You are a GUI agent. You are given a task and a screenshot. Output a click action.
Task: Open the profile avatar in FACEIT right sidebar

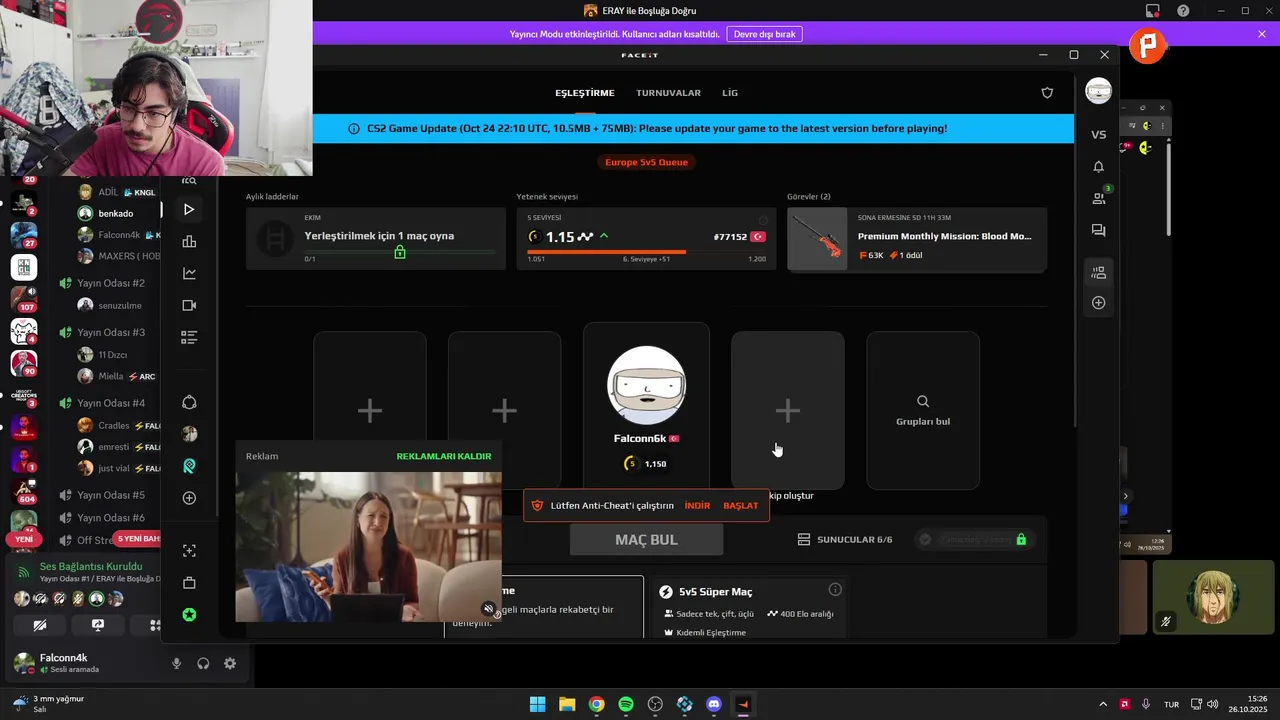point(1098,91)
